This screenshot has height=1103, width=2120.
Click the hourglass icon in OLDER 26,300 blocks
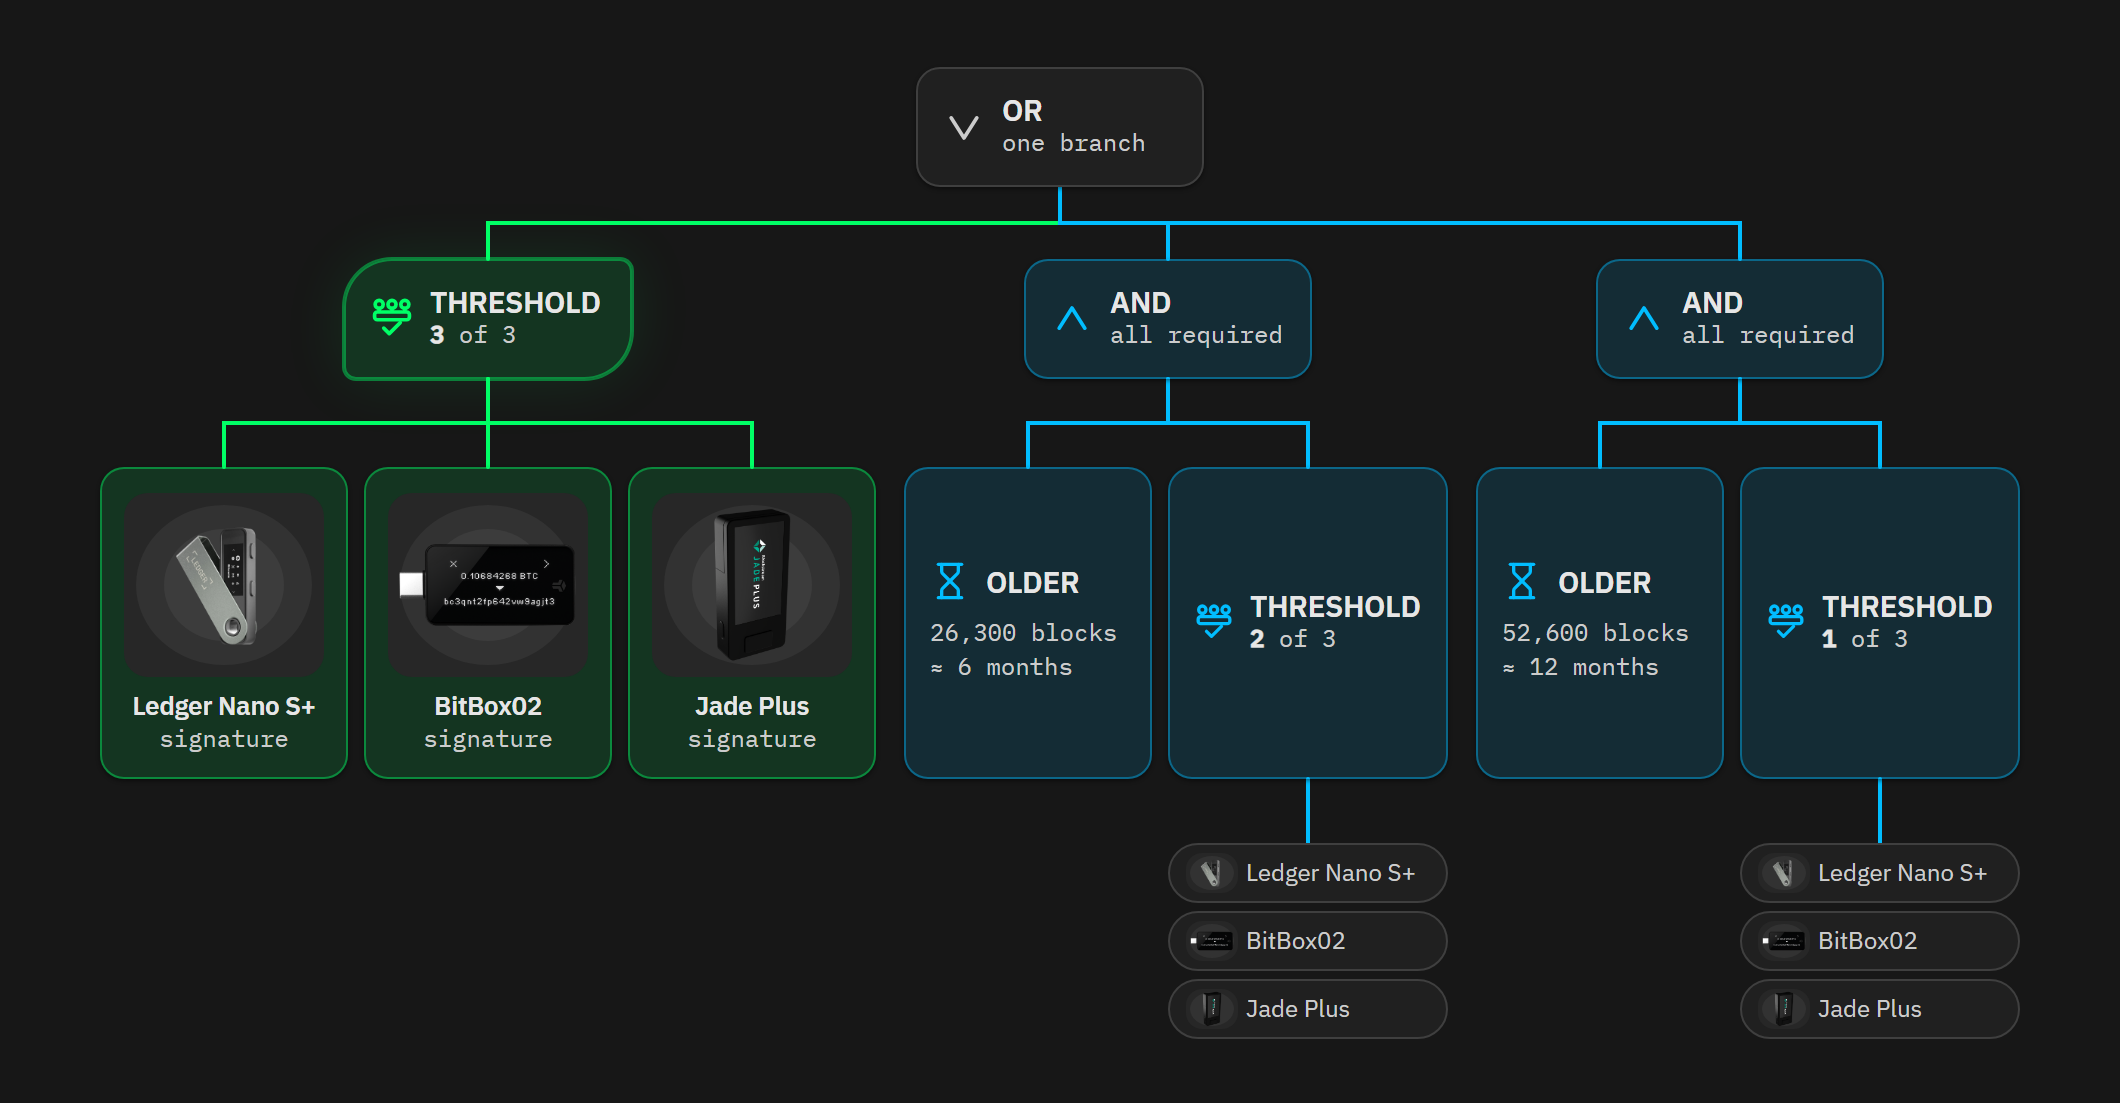tap(950, 581)
